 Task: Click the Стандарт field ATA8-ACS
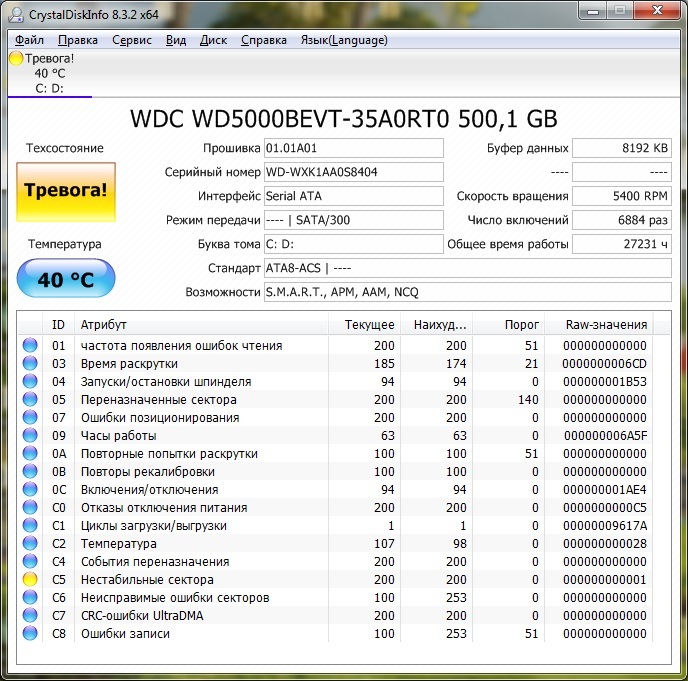468,268
